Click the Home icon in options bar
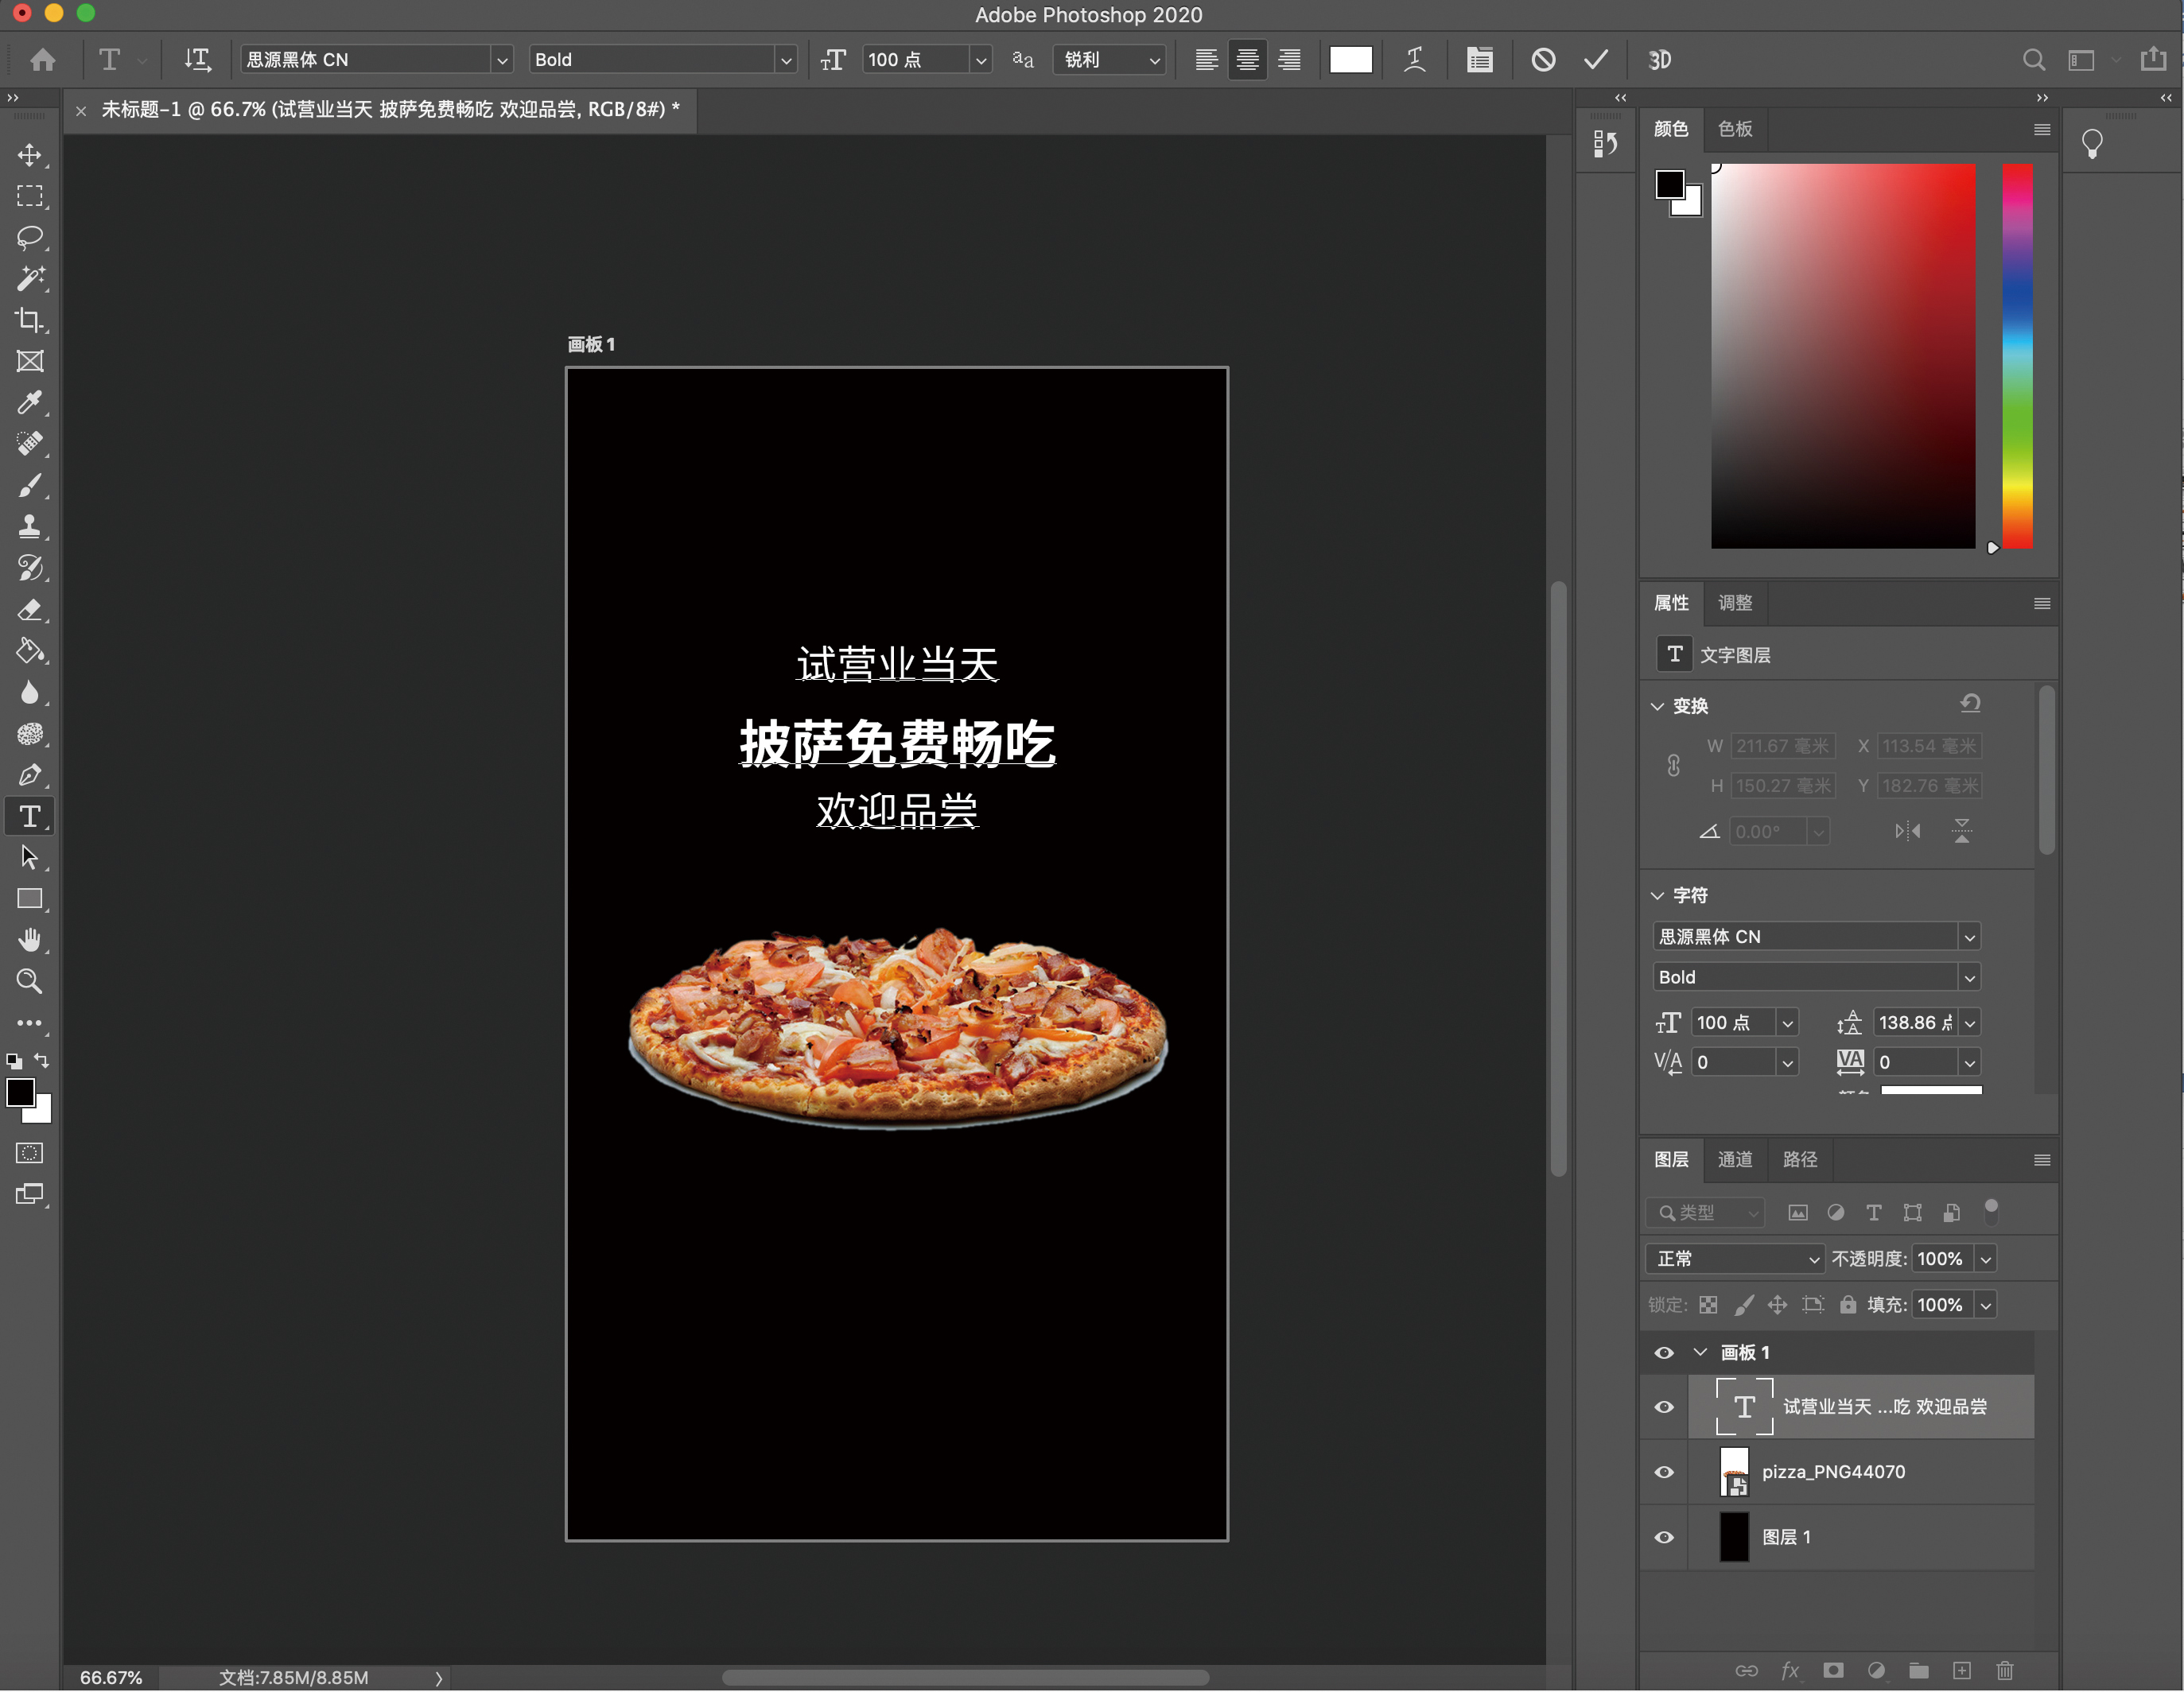The height and width of the screenshot is (1692, 2184). [43, 60]
